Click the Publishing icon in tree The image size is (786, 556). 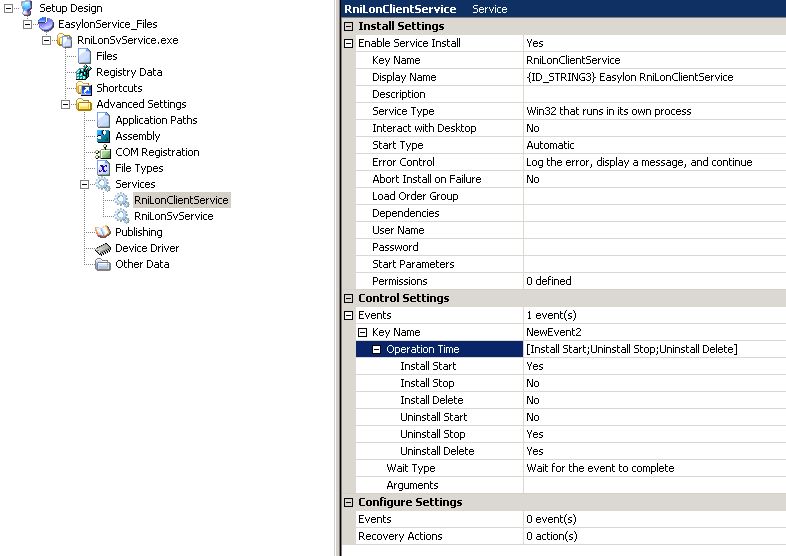(103, 232)
